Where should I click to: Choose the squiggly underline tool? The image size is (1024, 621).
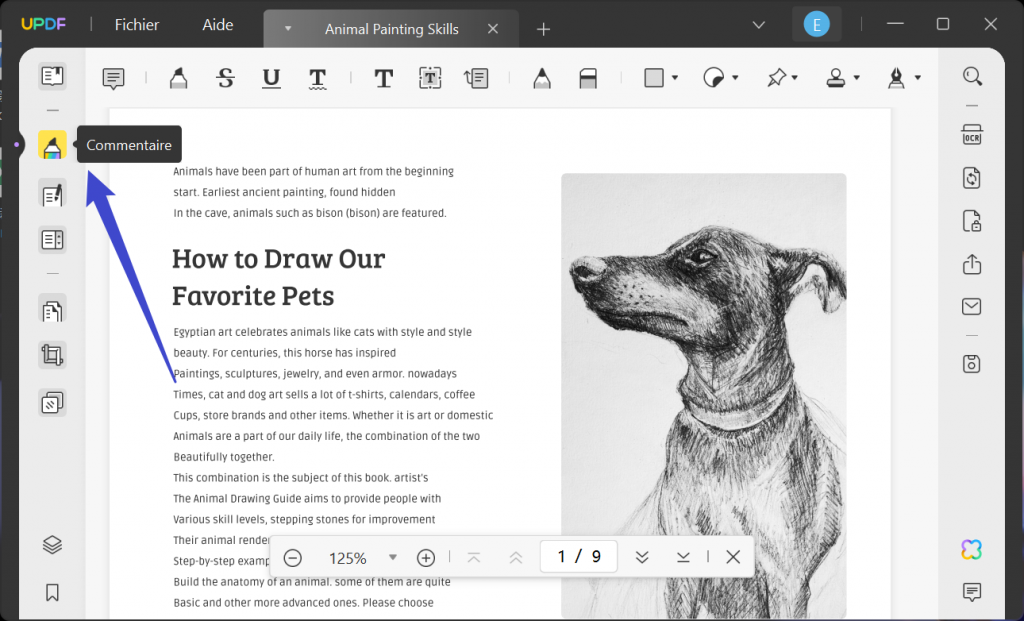317,78
